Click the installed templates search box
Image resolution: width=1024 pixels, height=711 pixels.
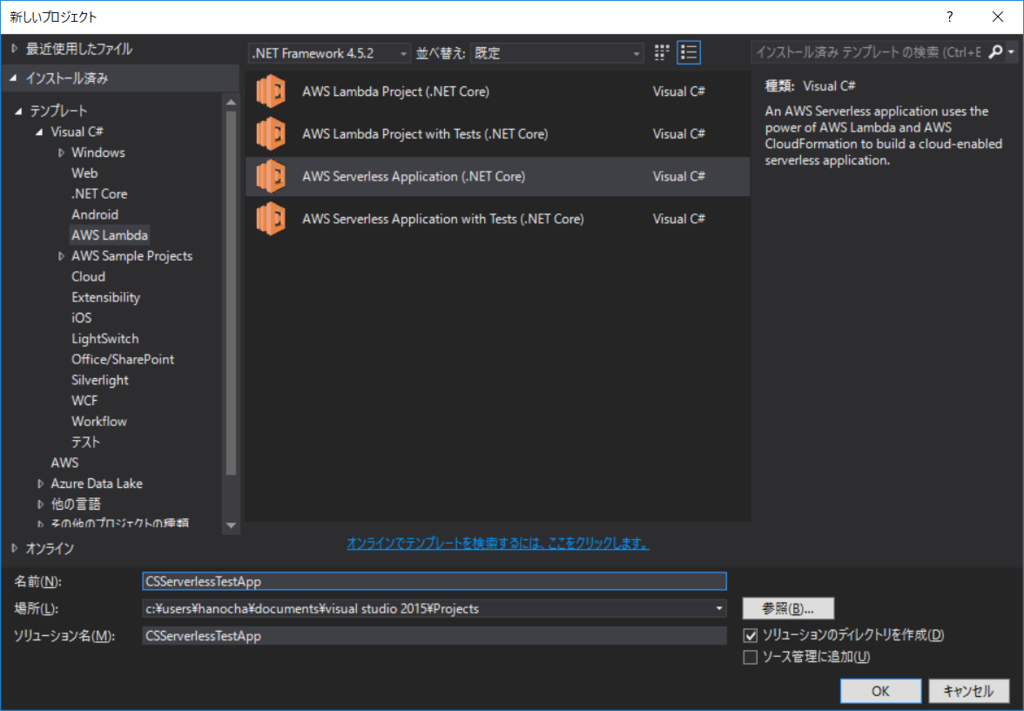point(869,52)
